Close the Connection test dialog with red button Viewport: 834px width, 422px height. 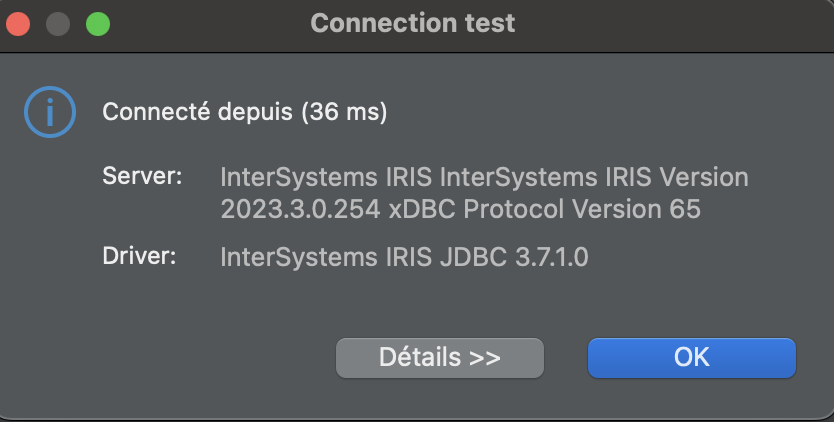click(x=18, y=23)
